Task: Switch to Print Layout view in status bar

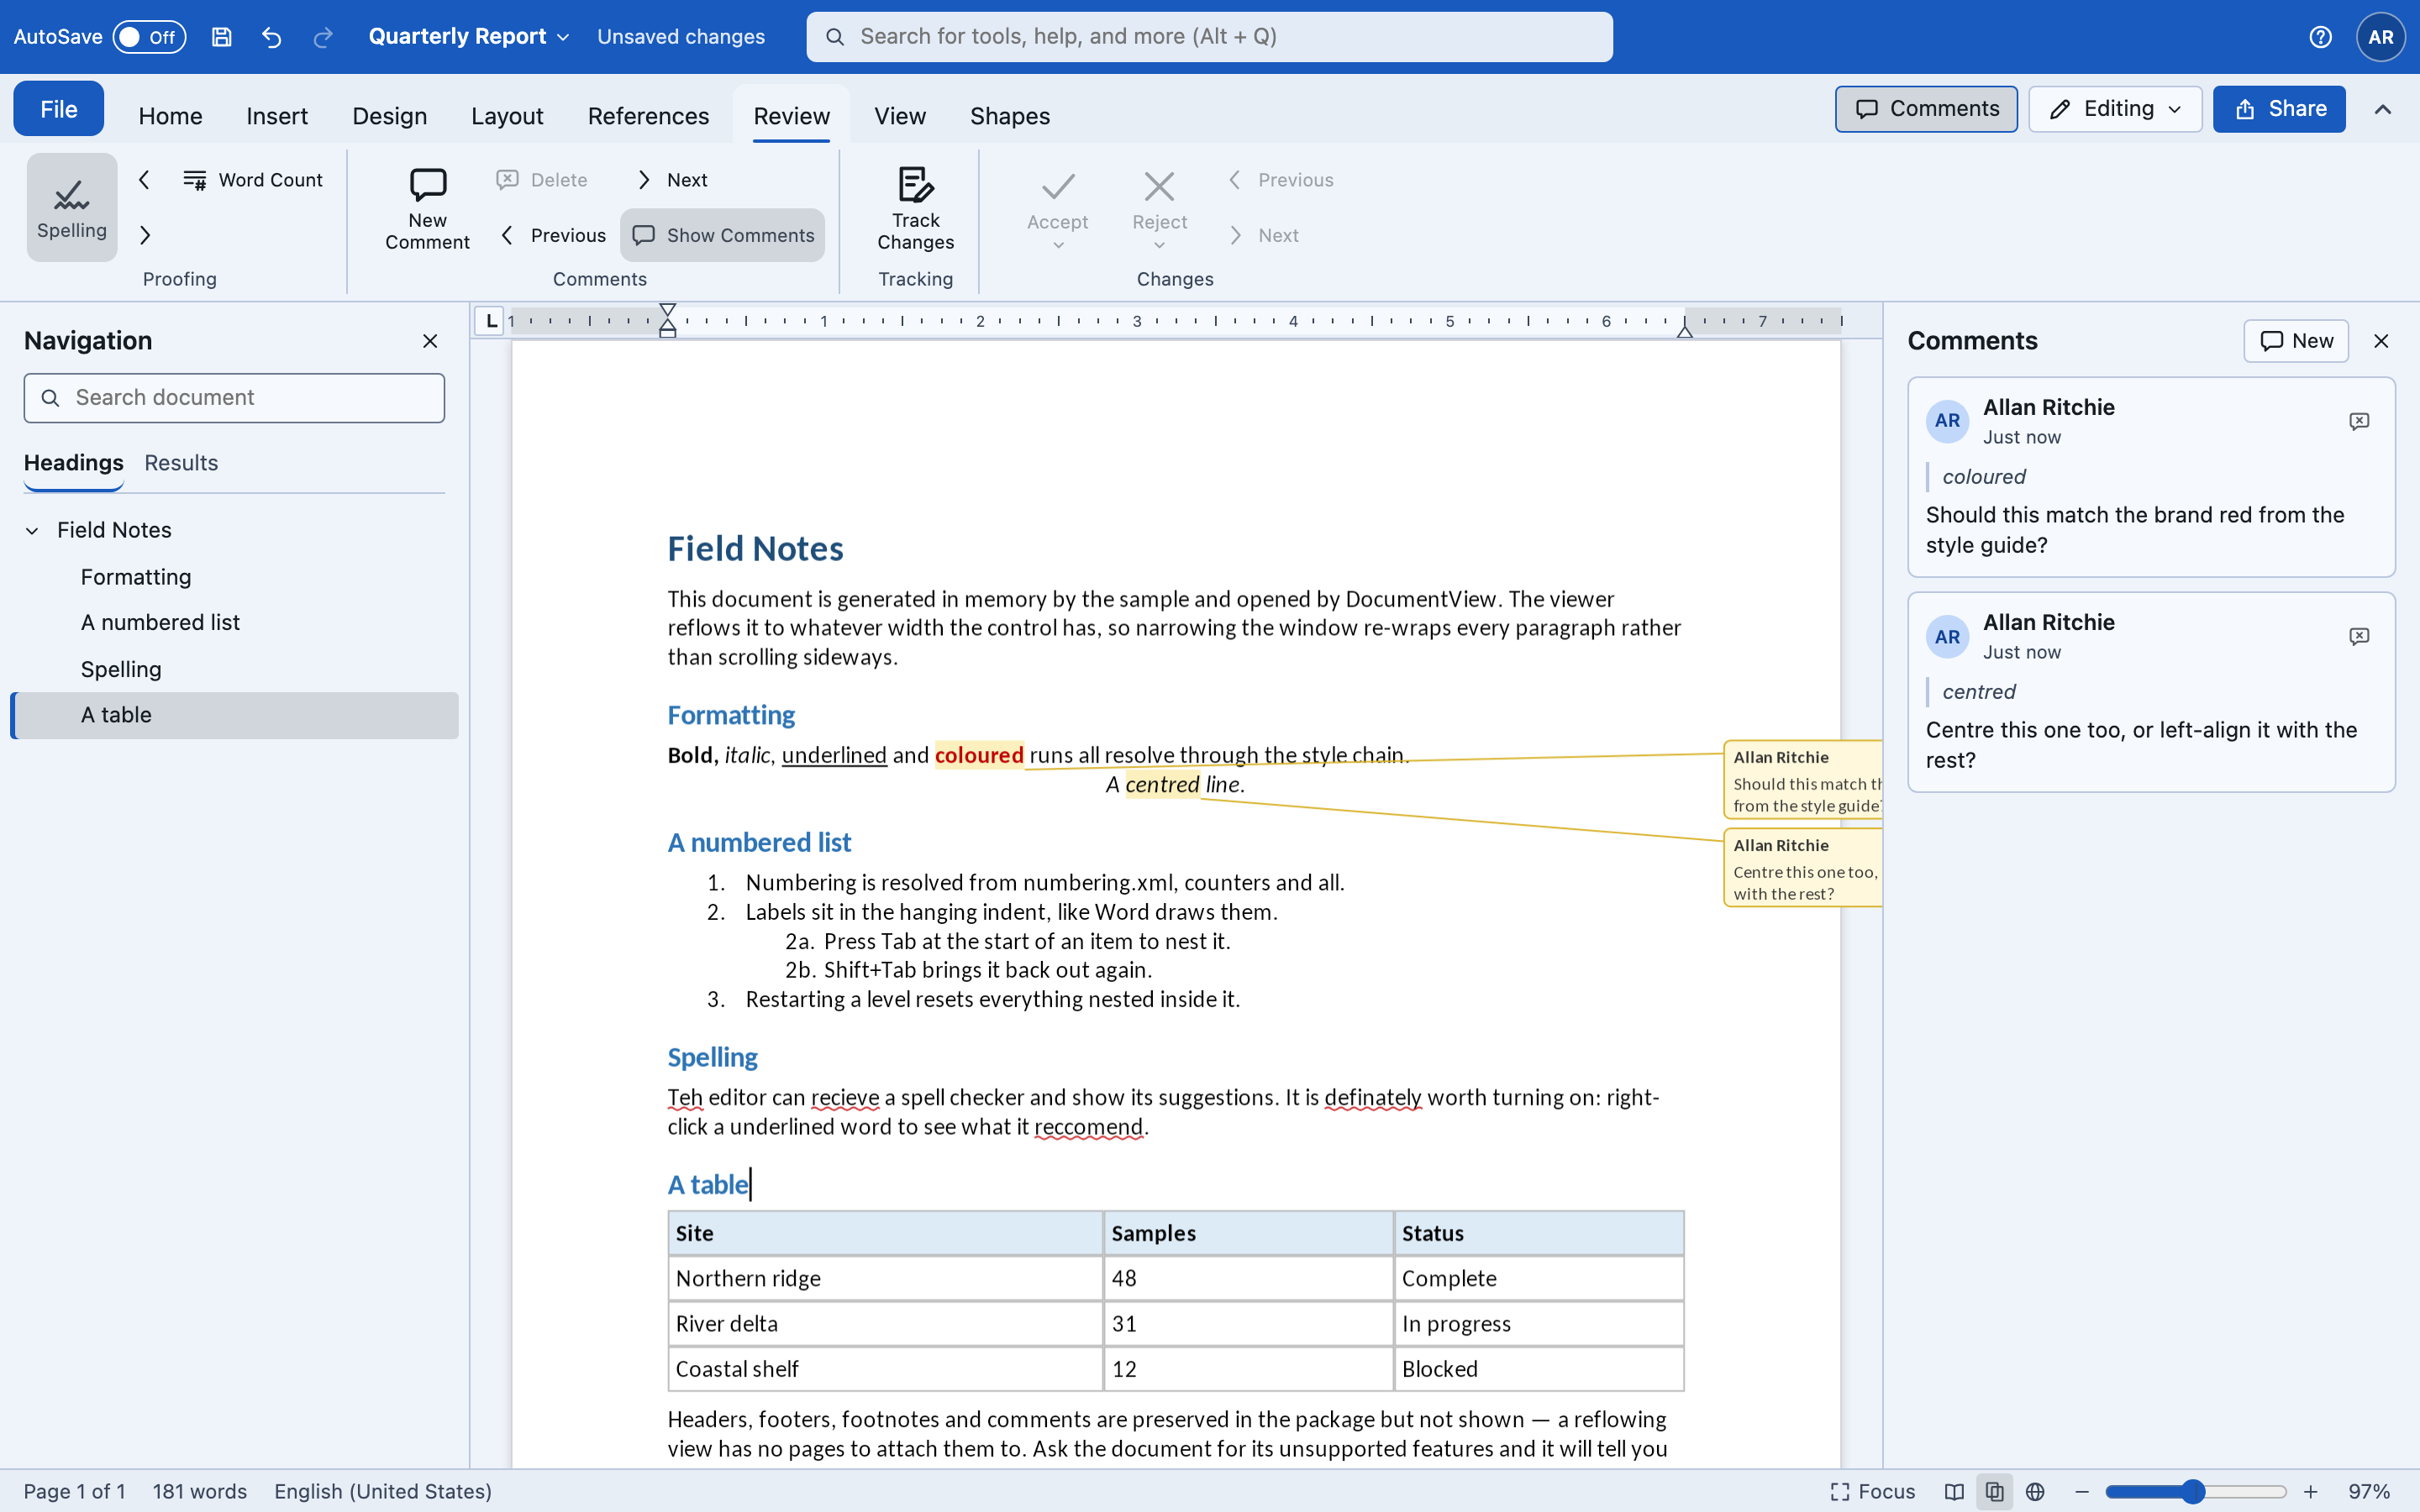Action: coord(1994,1491)
